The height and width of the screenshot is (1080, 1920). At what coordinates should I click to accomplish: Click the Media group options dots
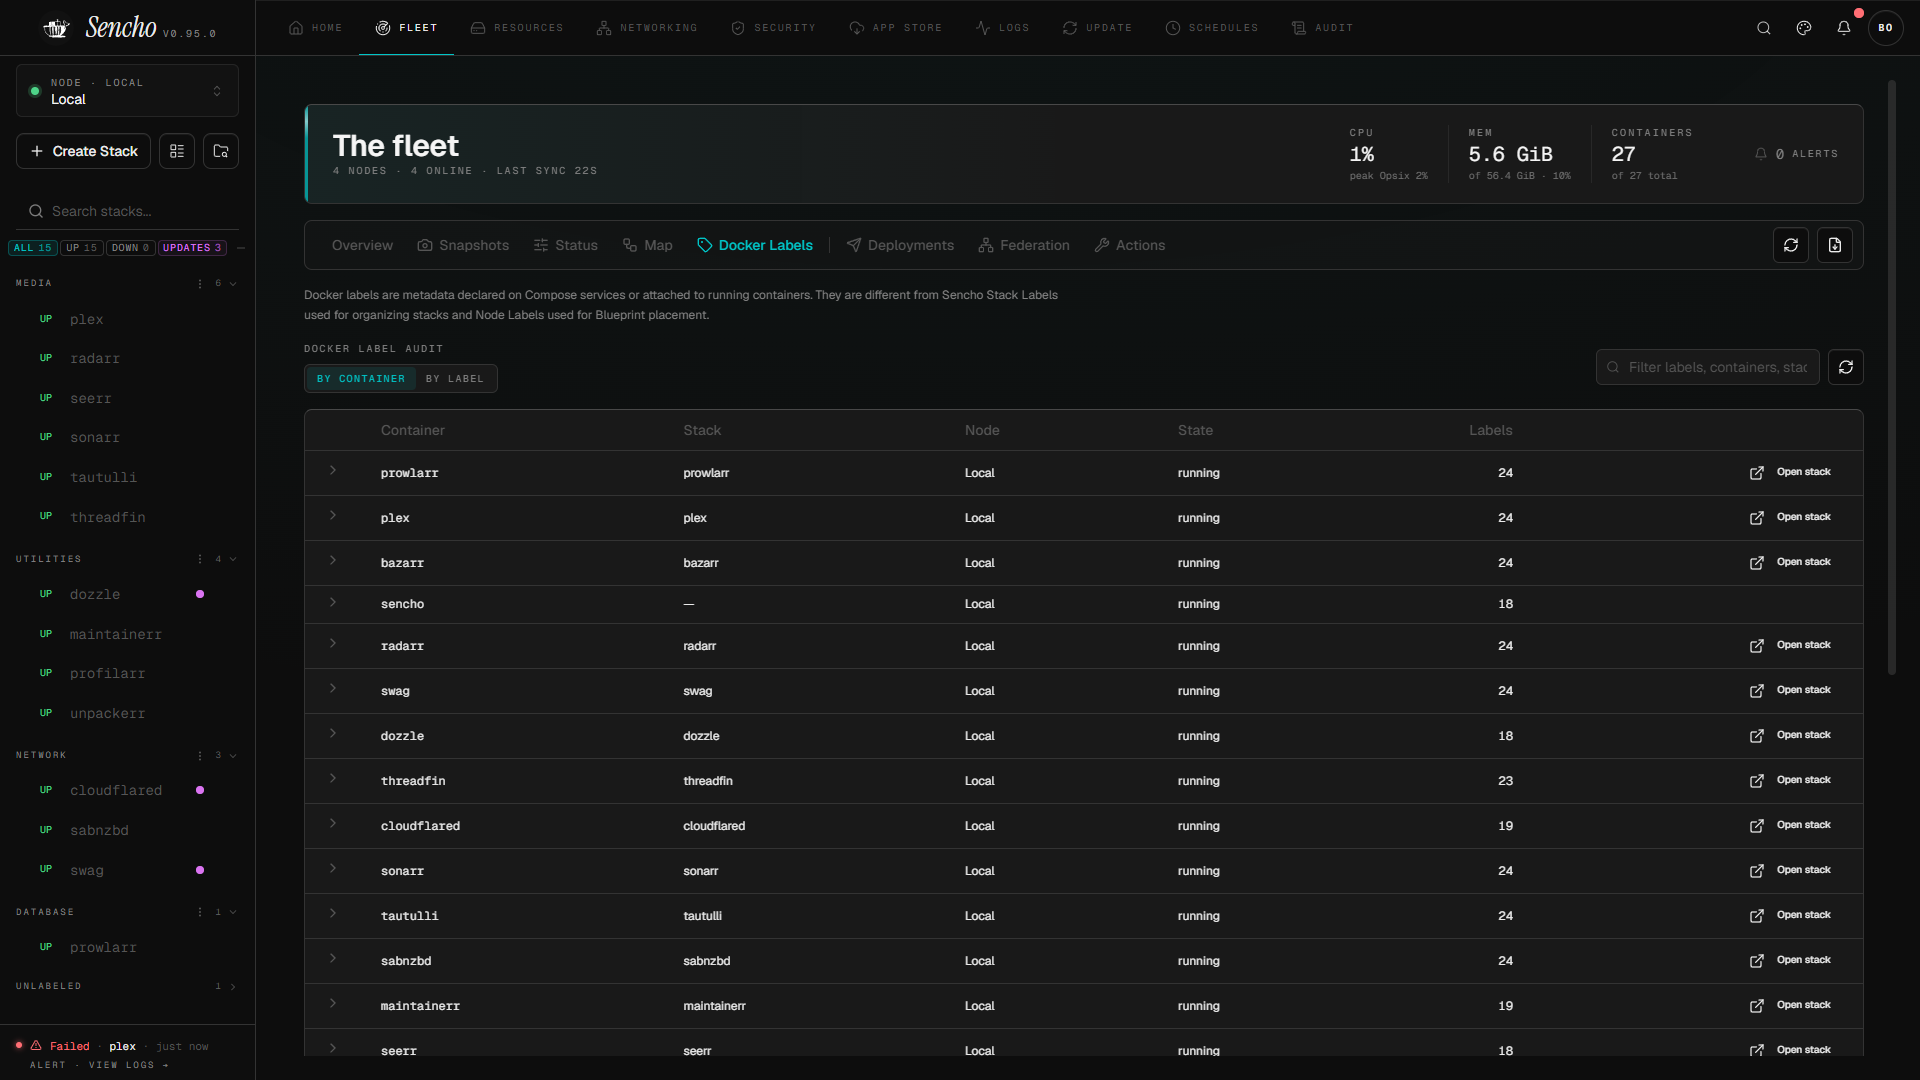click(x=200, y=283)
